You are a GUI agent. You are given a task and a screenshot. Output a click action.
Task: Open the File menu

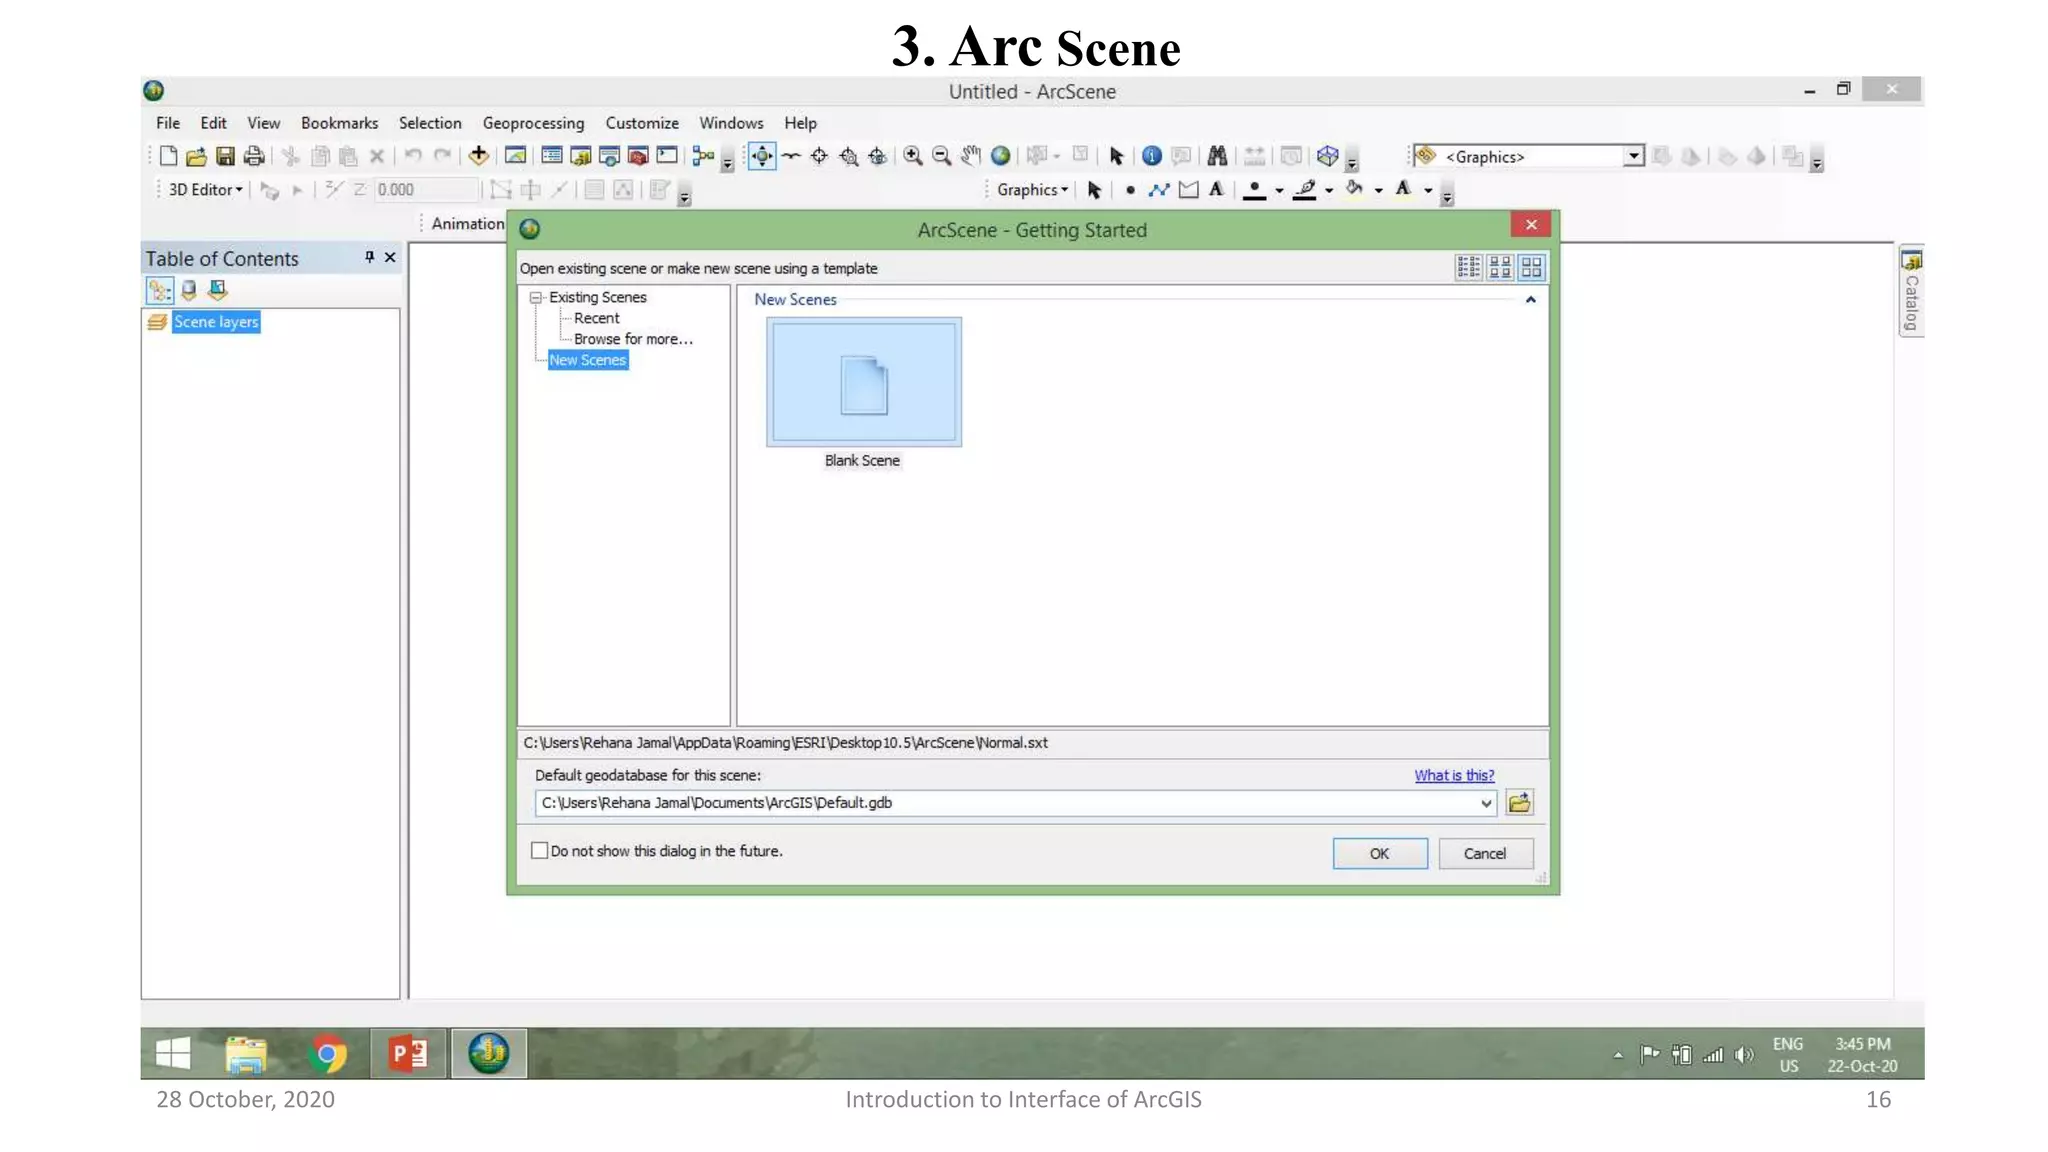pyautogui.click(x=168, y=123)
